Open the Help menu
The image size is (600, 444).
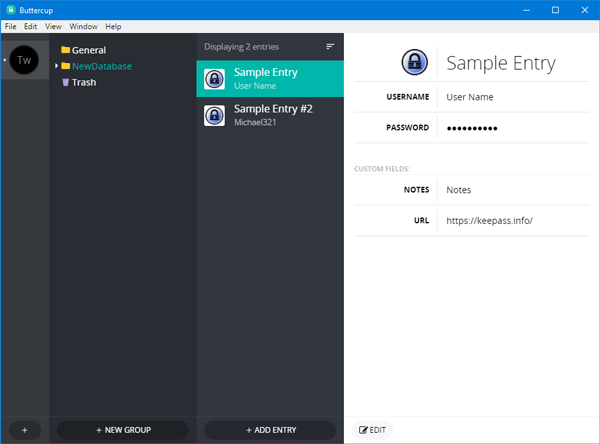click(113, 26)
